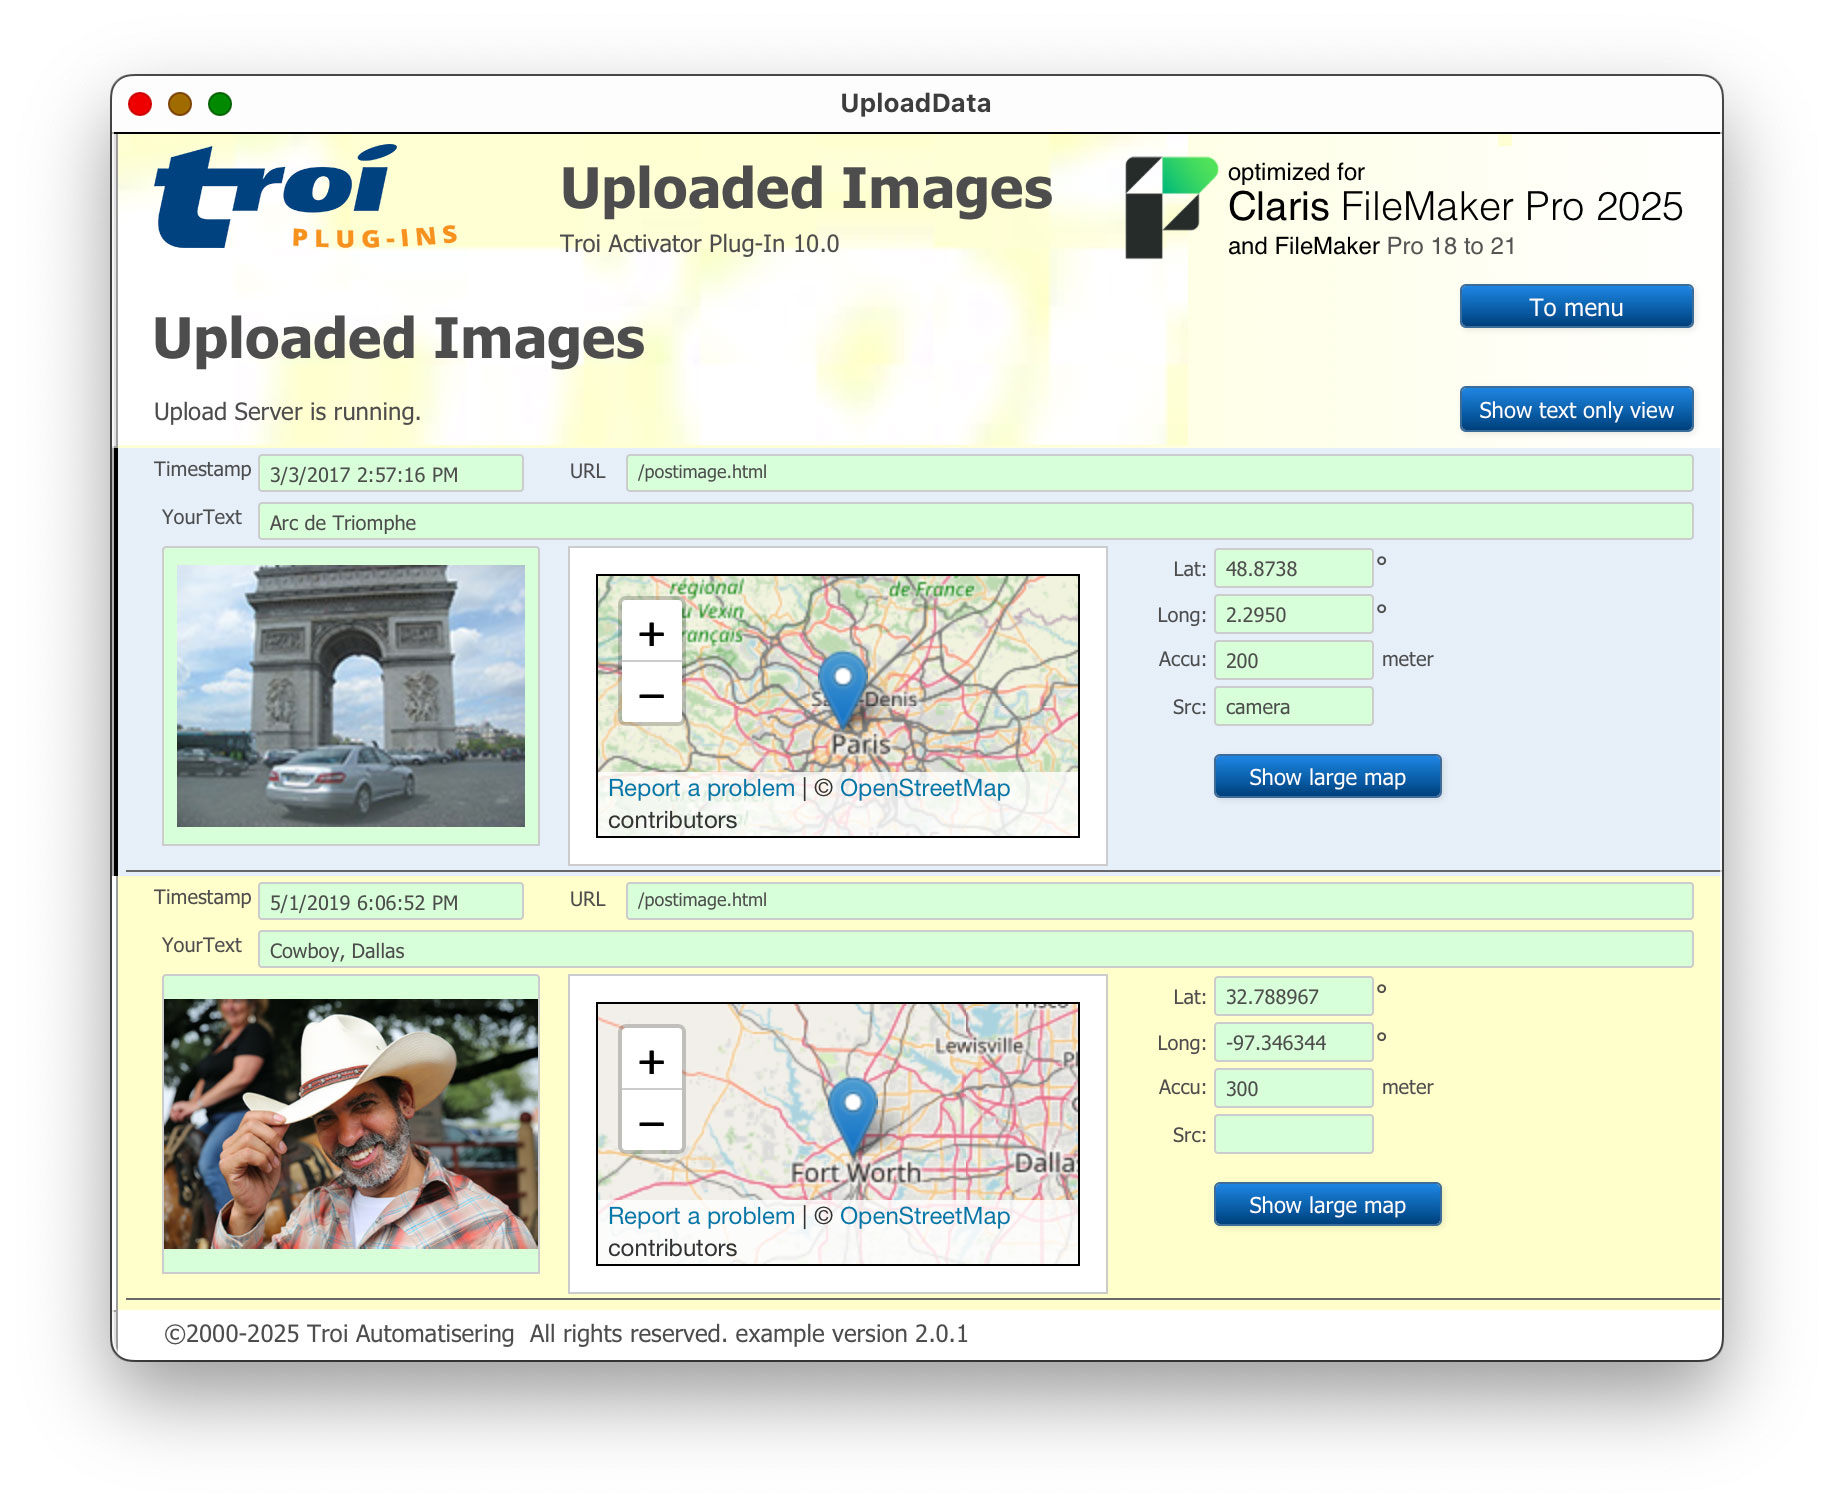
Task: Click the map pin over Paris
Action: point(843,688)
